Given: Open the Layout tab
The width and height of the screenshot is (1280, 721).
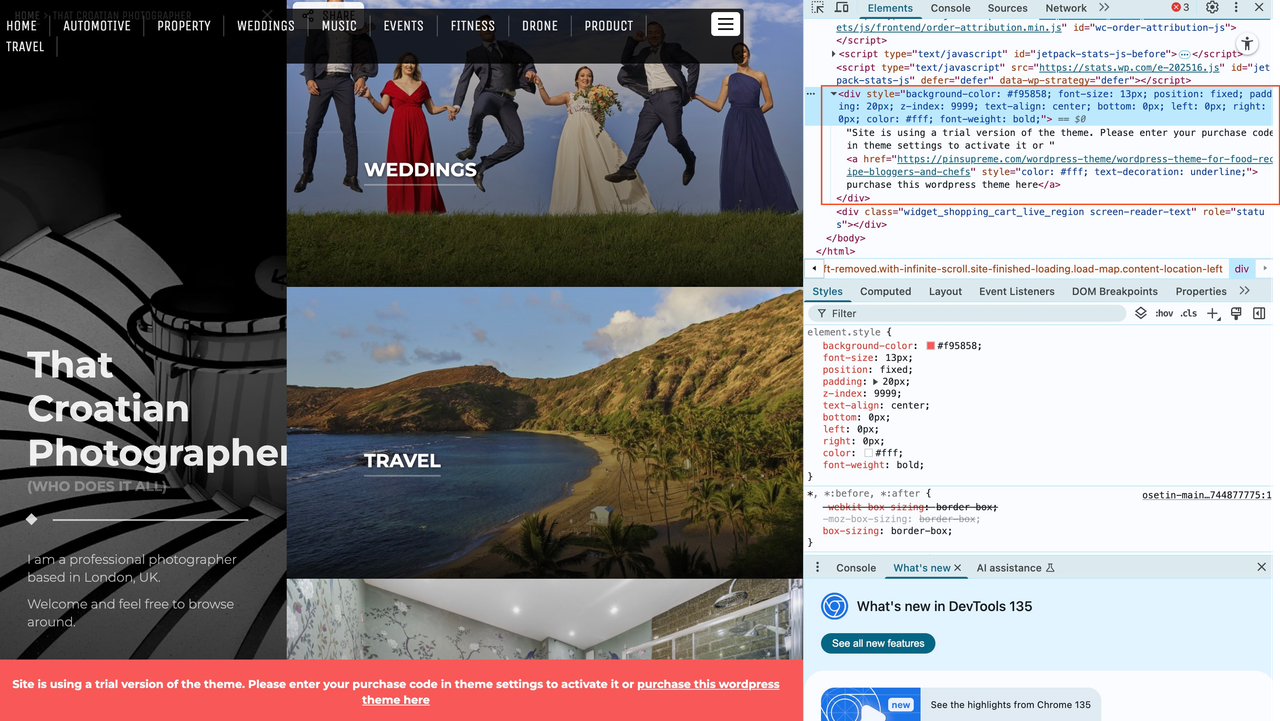Looking at the screenshot, I should coord(945,291).
